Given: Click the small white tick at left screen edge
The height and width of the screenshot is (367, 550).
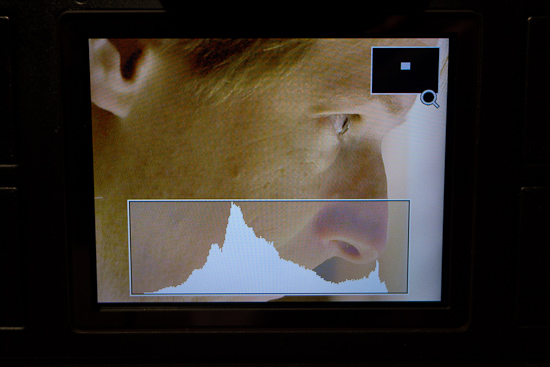Looking at the screenshot, I should click(99, 198).
